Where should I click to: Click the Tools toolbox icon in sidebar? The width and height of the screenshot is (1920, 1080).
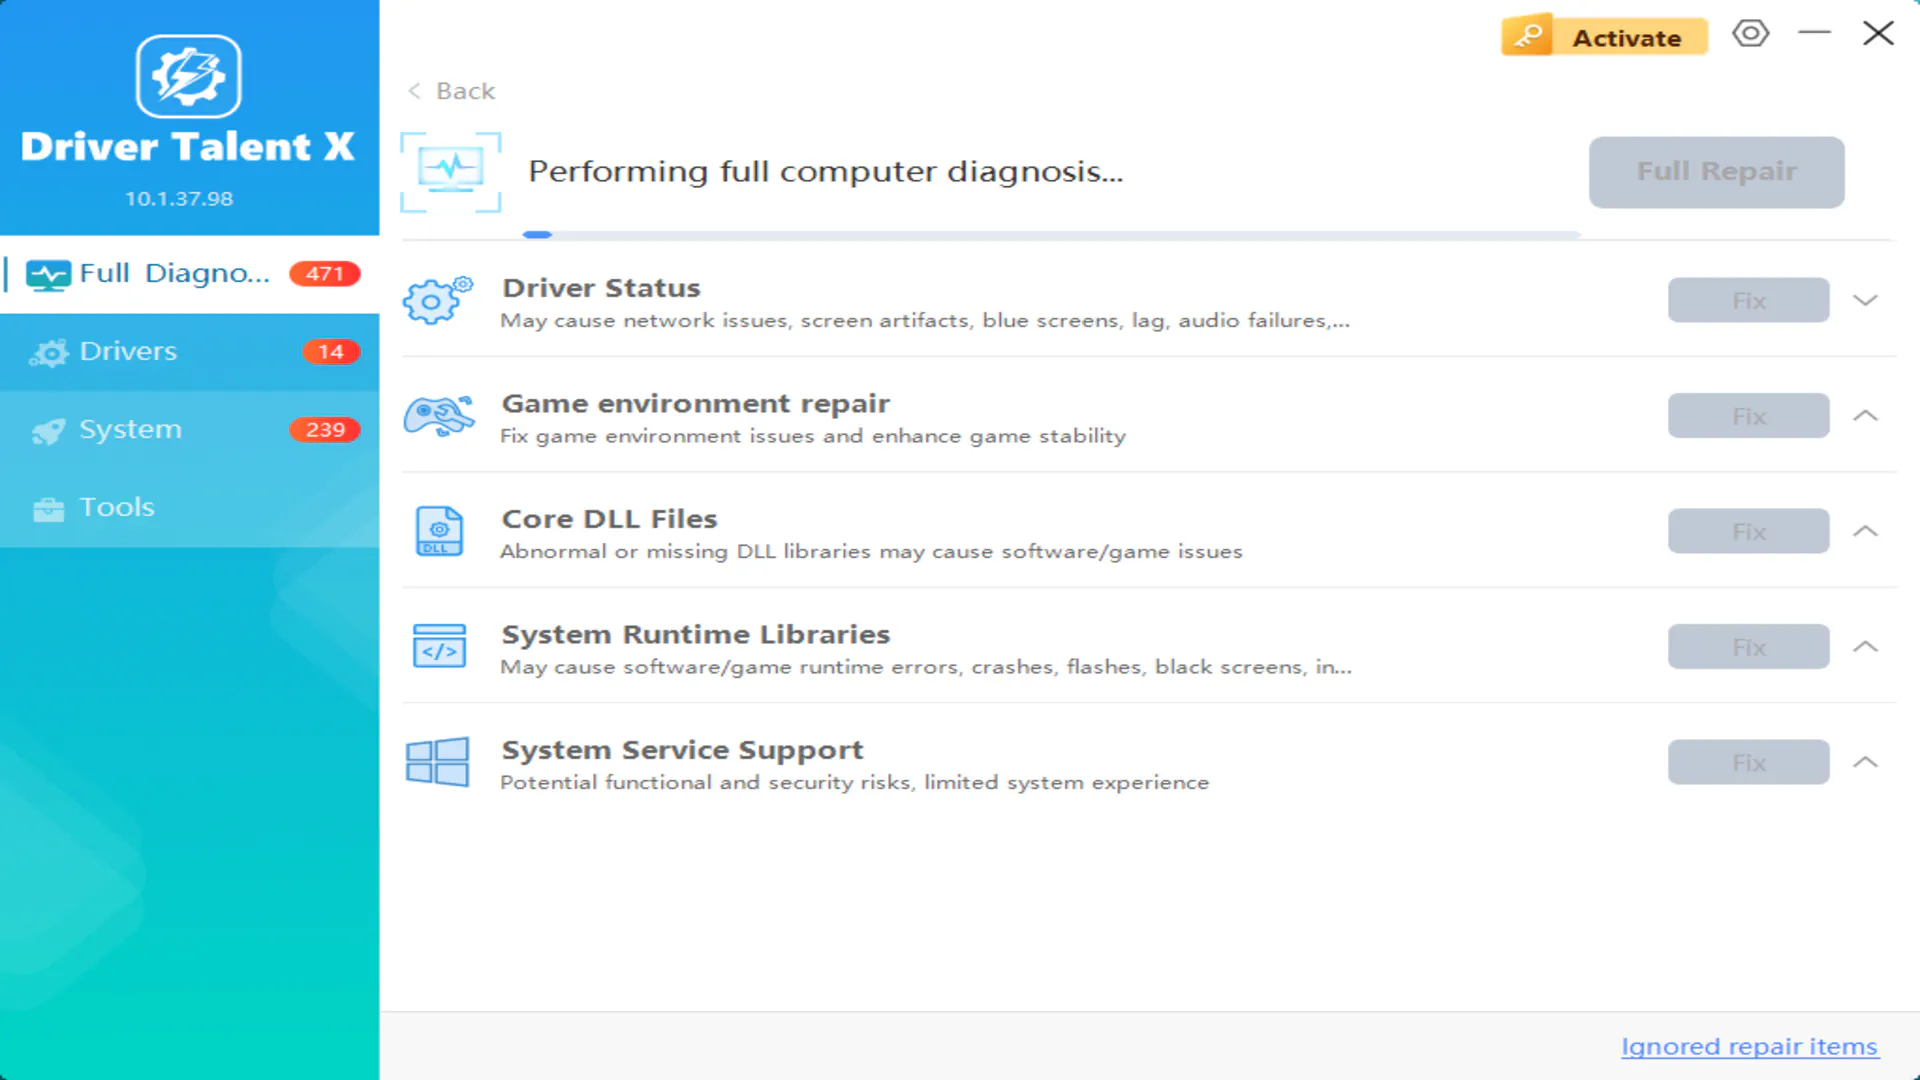coord(48,509)
